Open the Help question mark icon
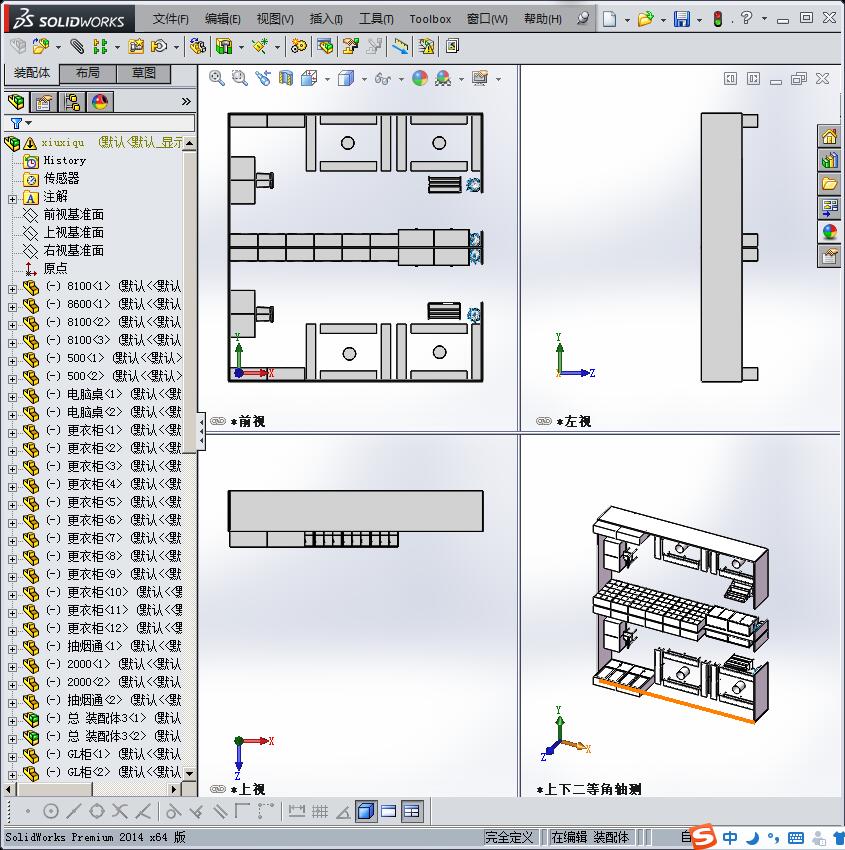Viewport: 845px width, 850px height. tap(746, 18)
